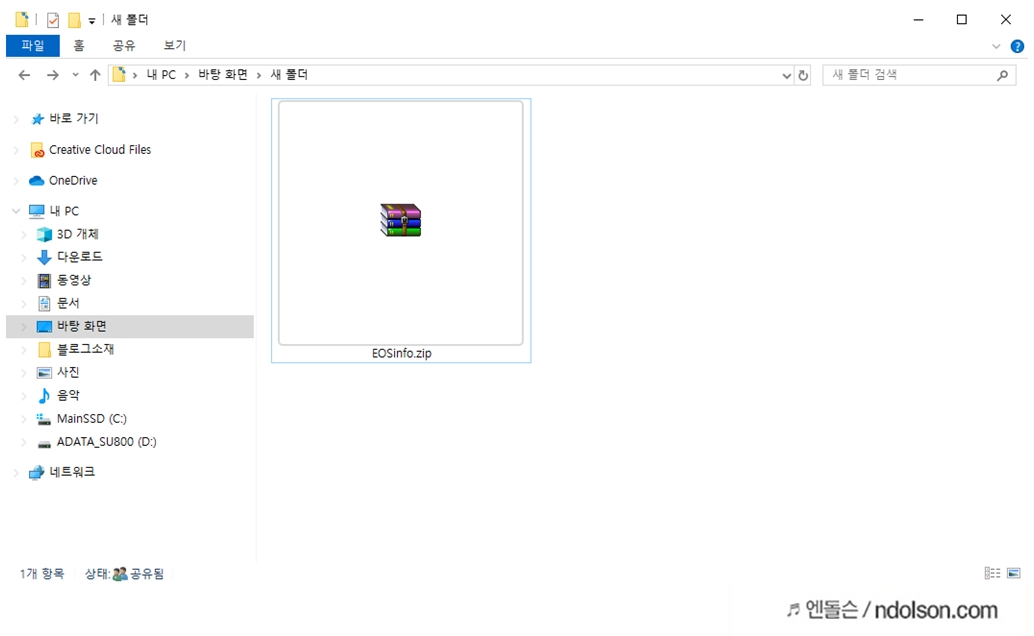Expand the OneDrive tree node
This screenshot has width=1034, height=636.
(16, 181)
